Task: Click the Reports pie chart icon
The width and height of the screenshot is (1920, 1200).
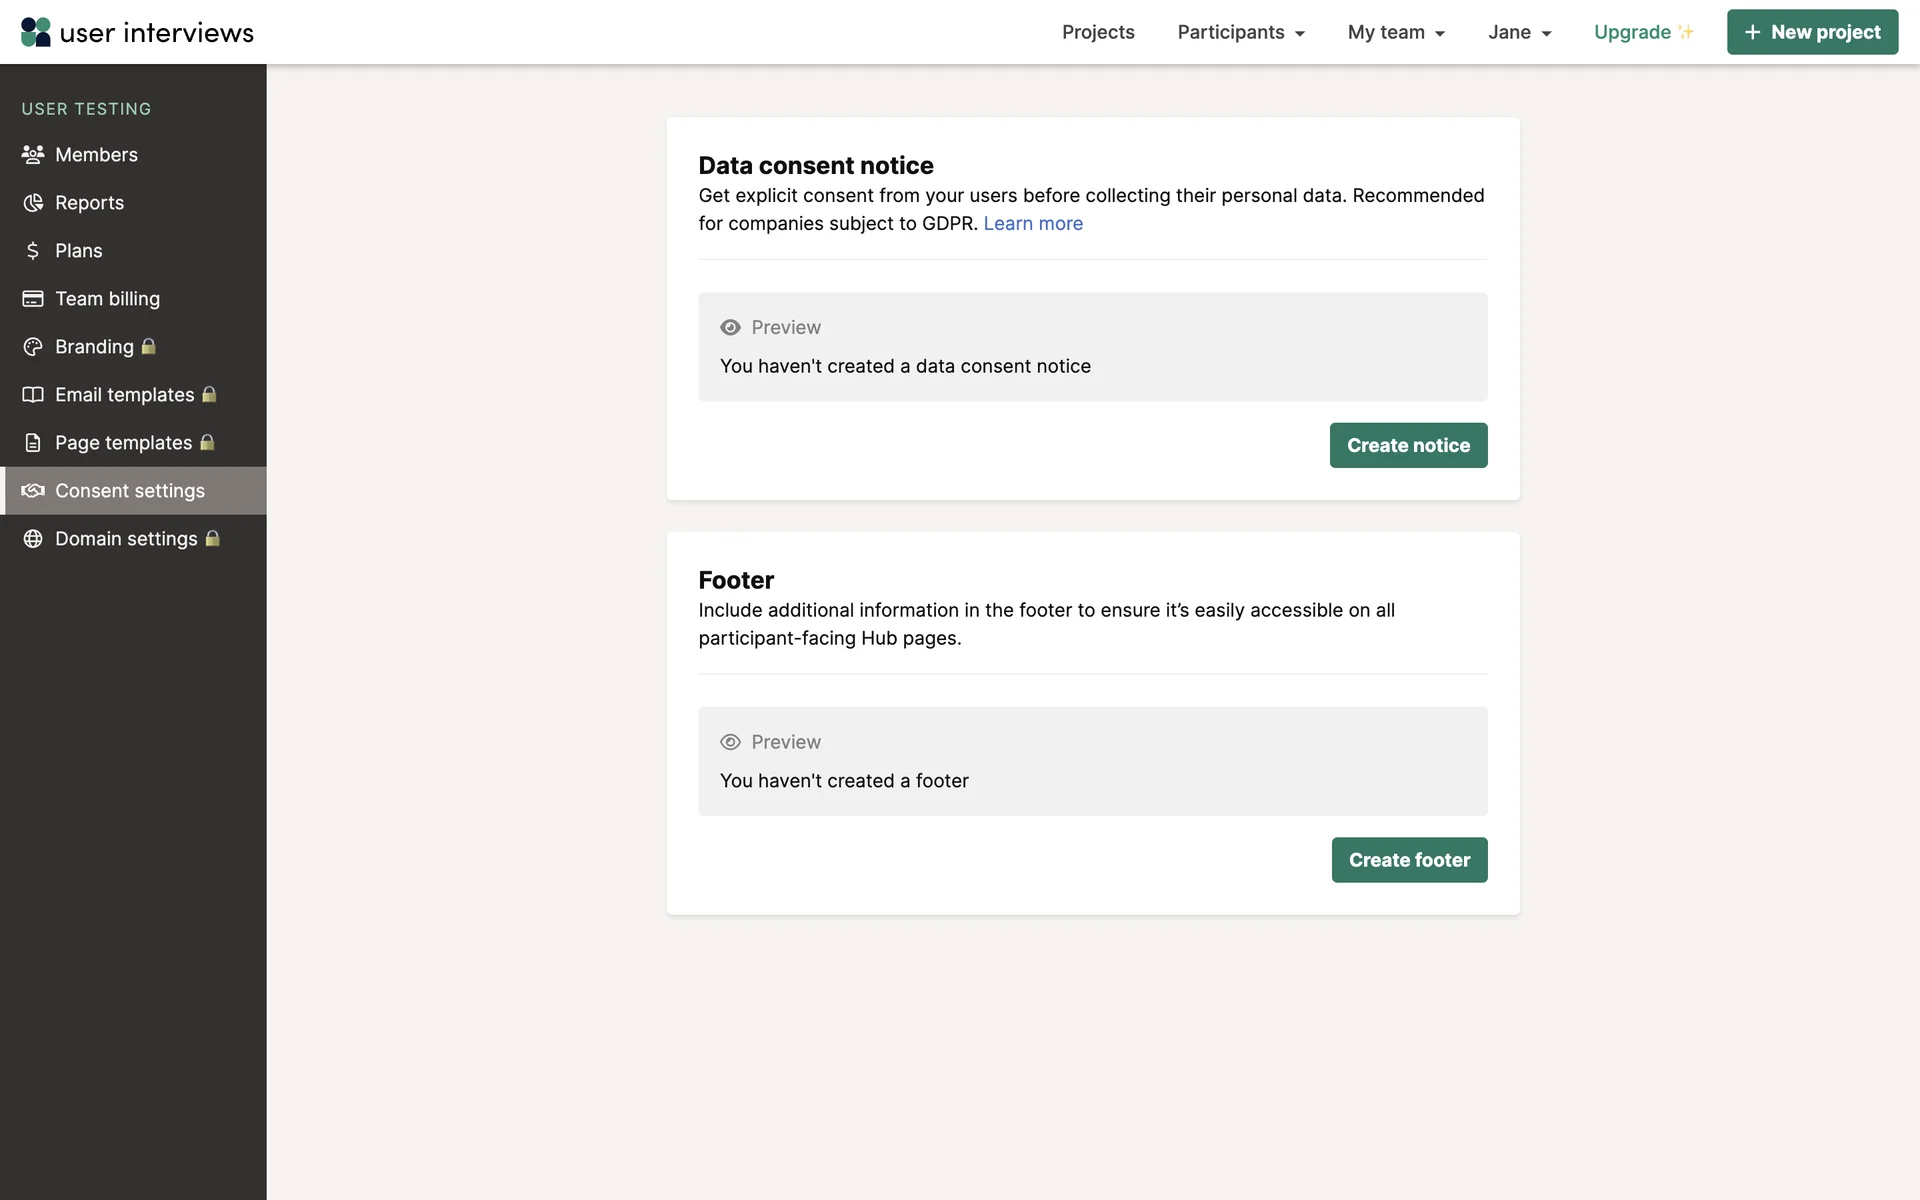Action: (33, 203)
